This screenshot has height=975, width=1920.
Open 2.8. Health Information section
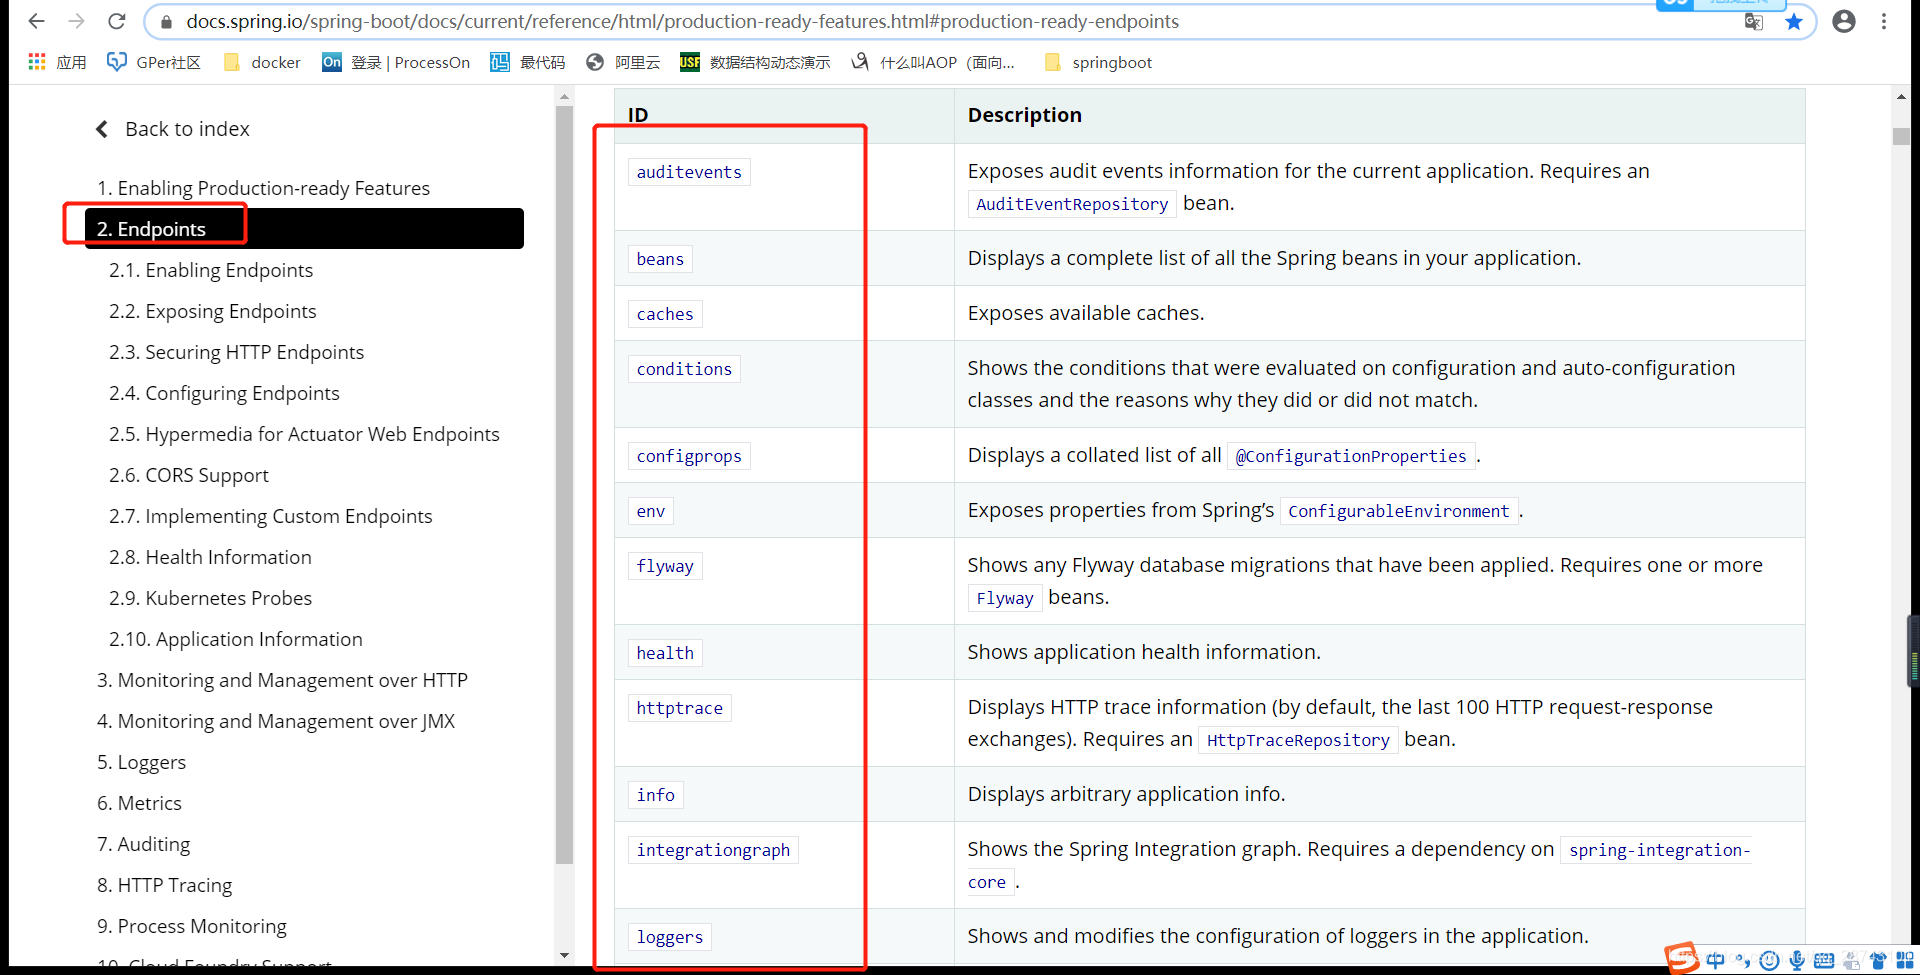pos(210,557)
